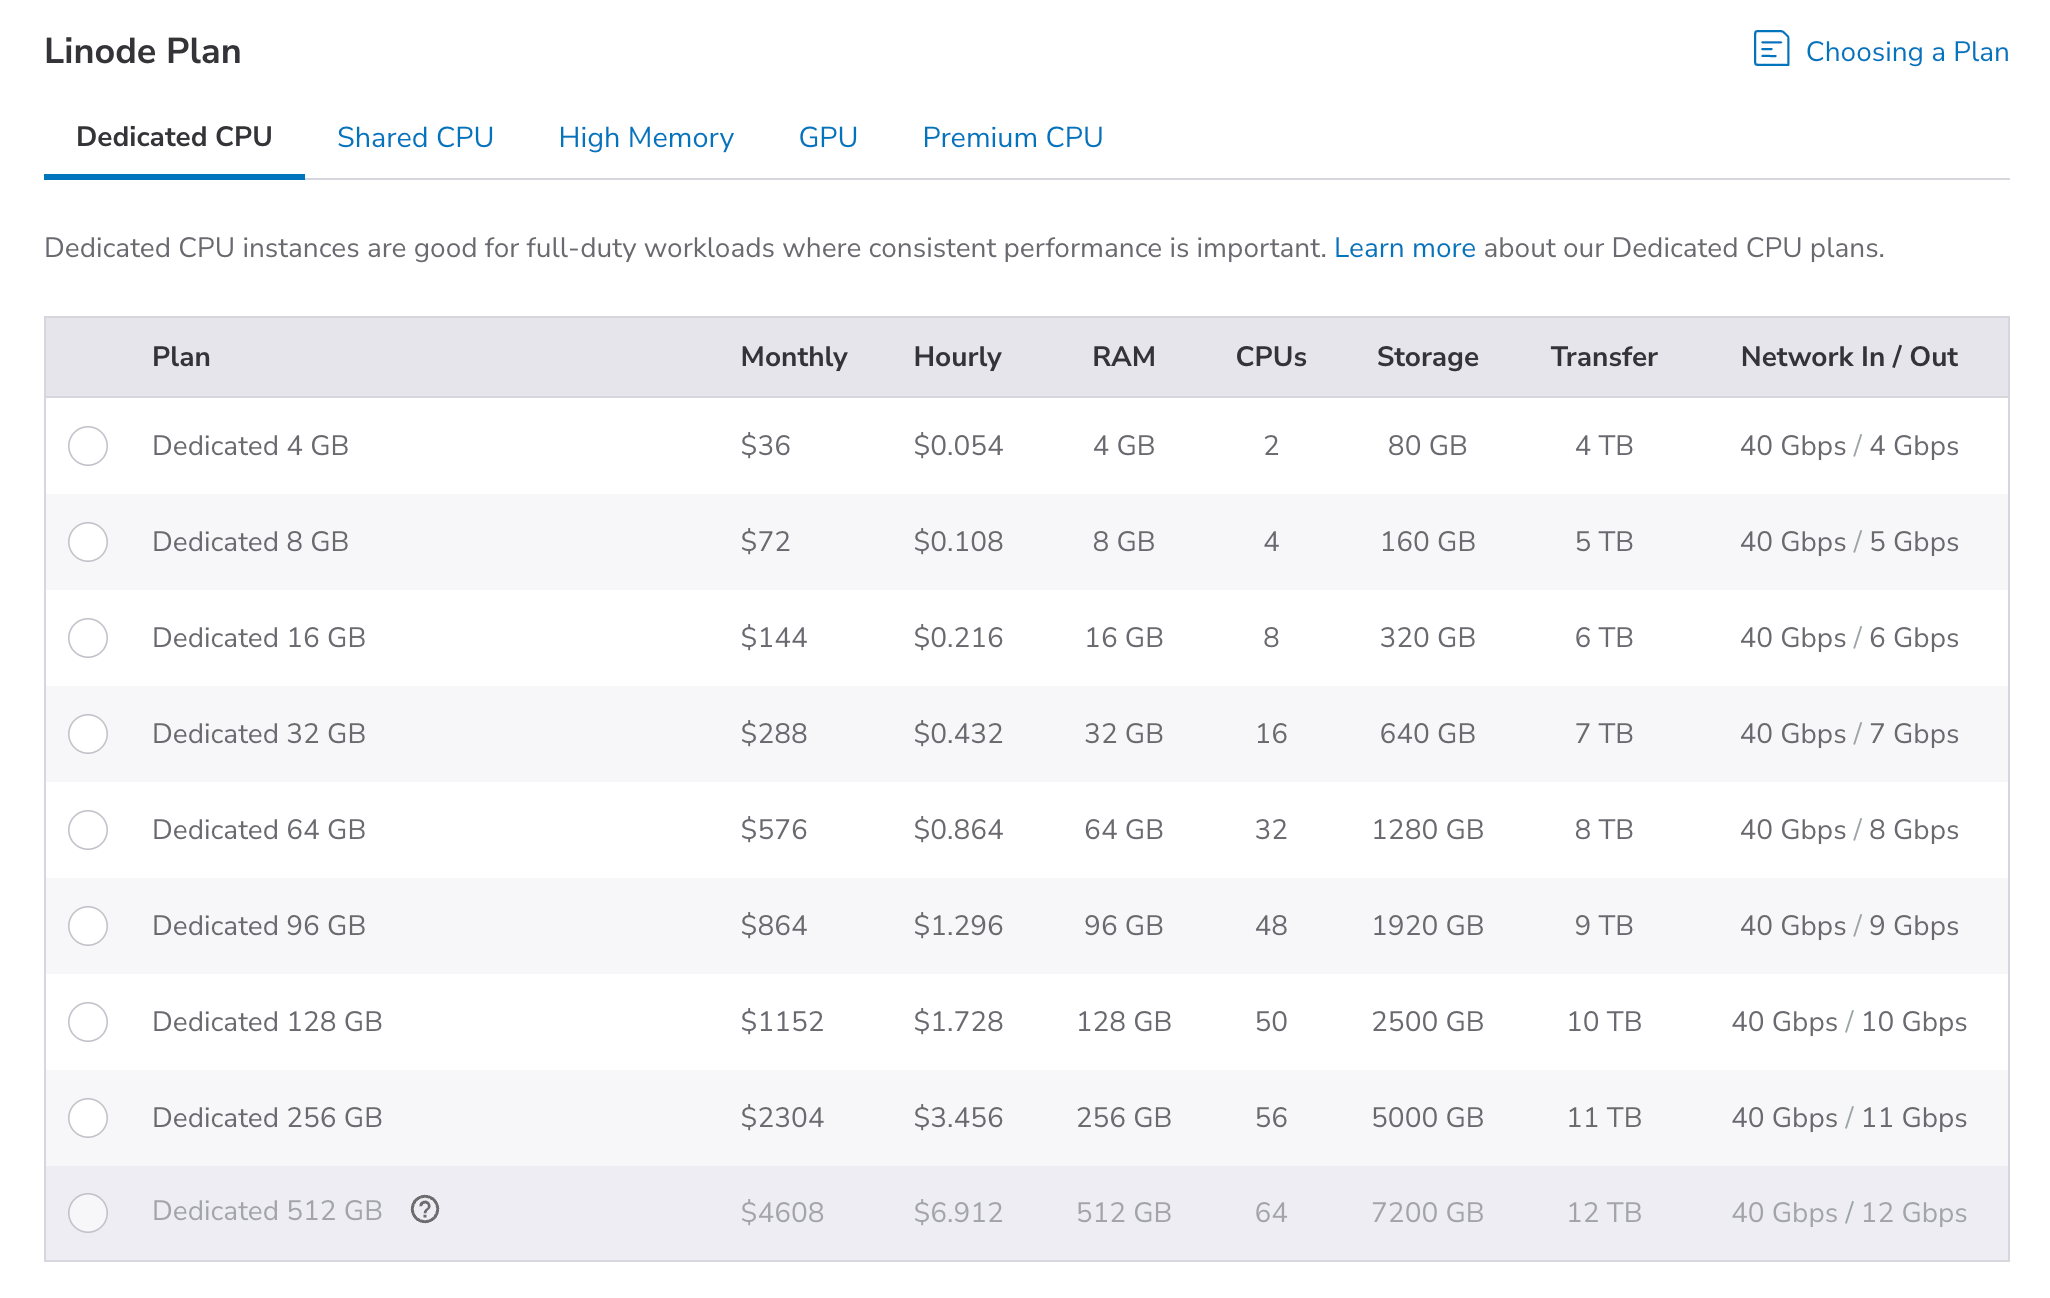This screenshot has height=1298, width=2050.
Task: Select the Dedicated 128 GB plan radio
Action: (x=88, y=1022)
